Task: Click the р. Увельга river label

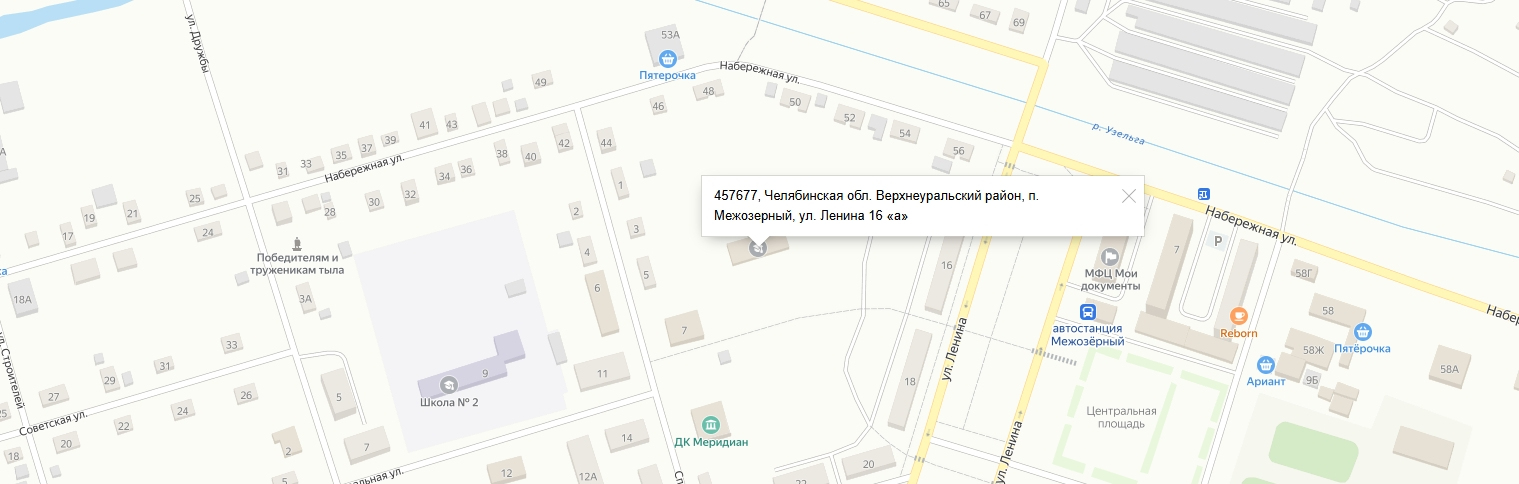Action: (1118, 132)
